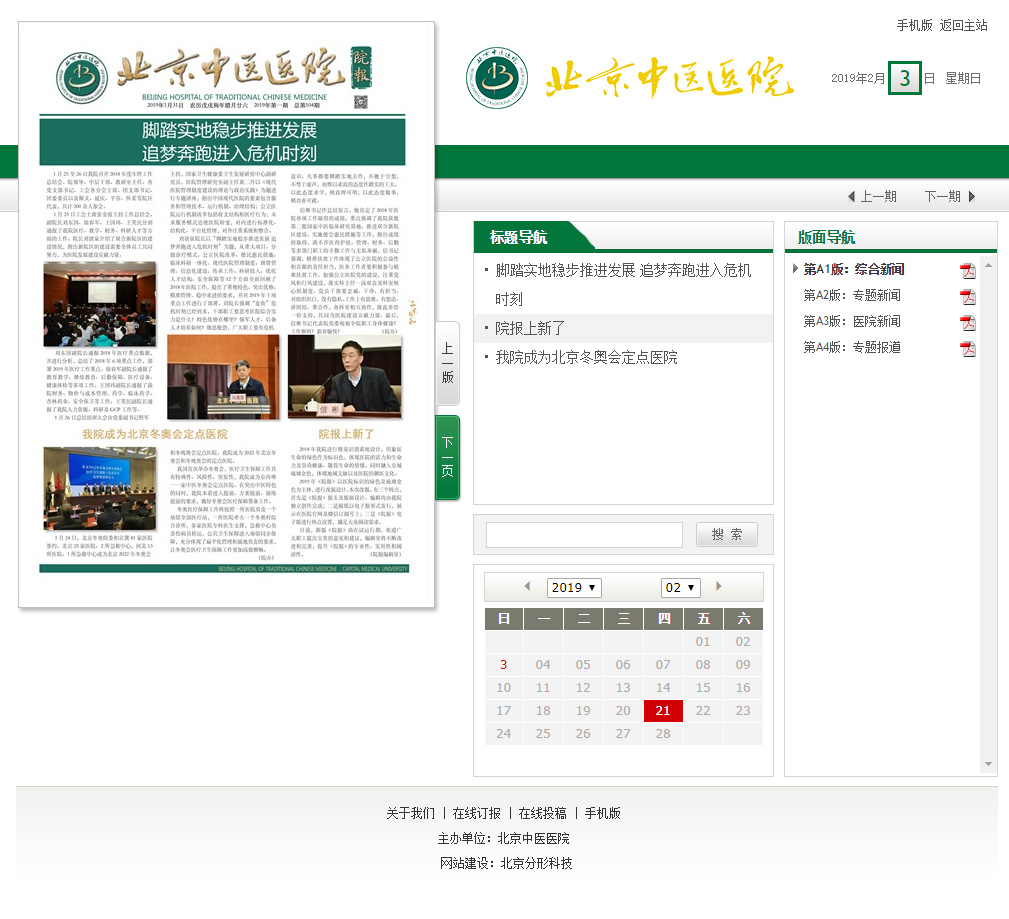This screenshot has width=1009, height=919.
Task: Go to 下一期 next issue
Action: 950,196
